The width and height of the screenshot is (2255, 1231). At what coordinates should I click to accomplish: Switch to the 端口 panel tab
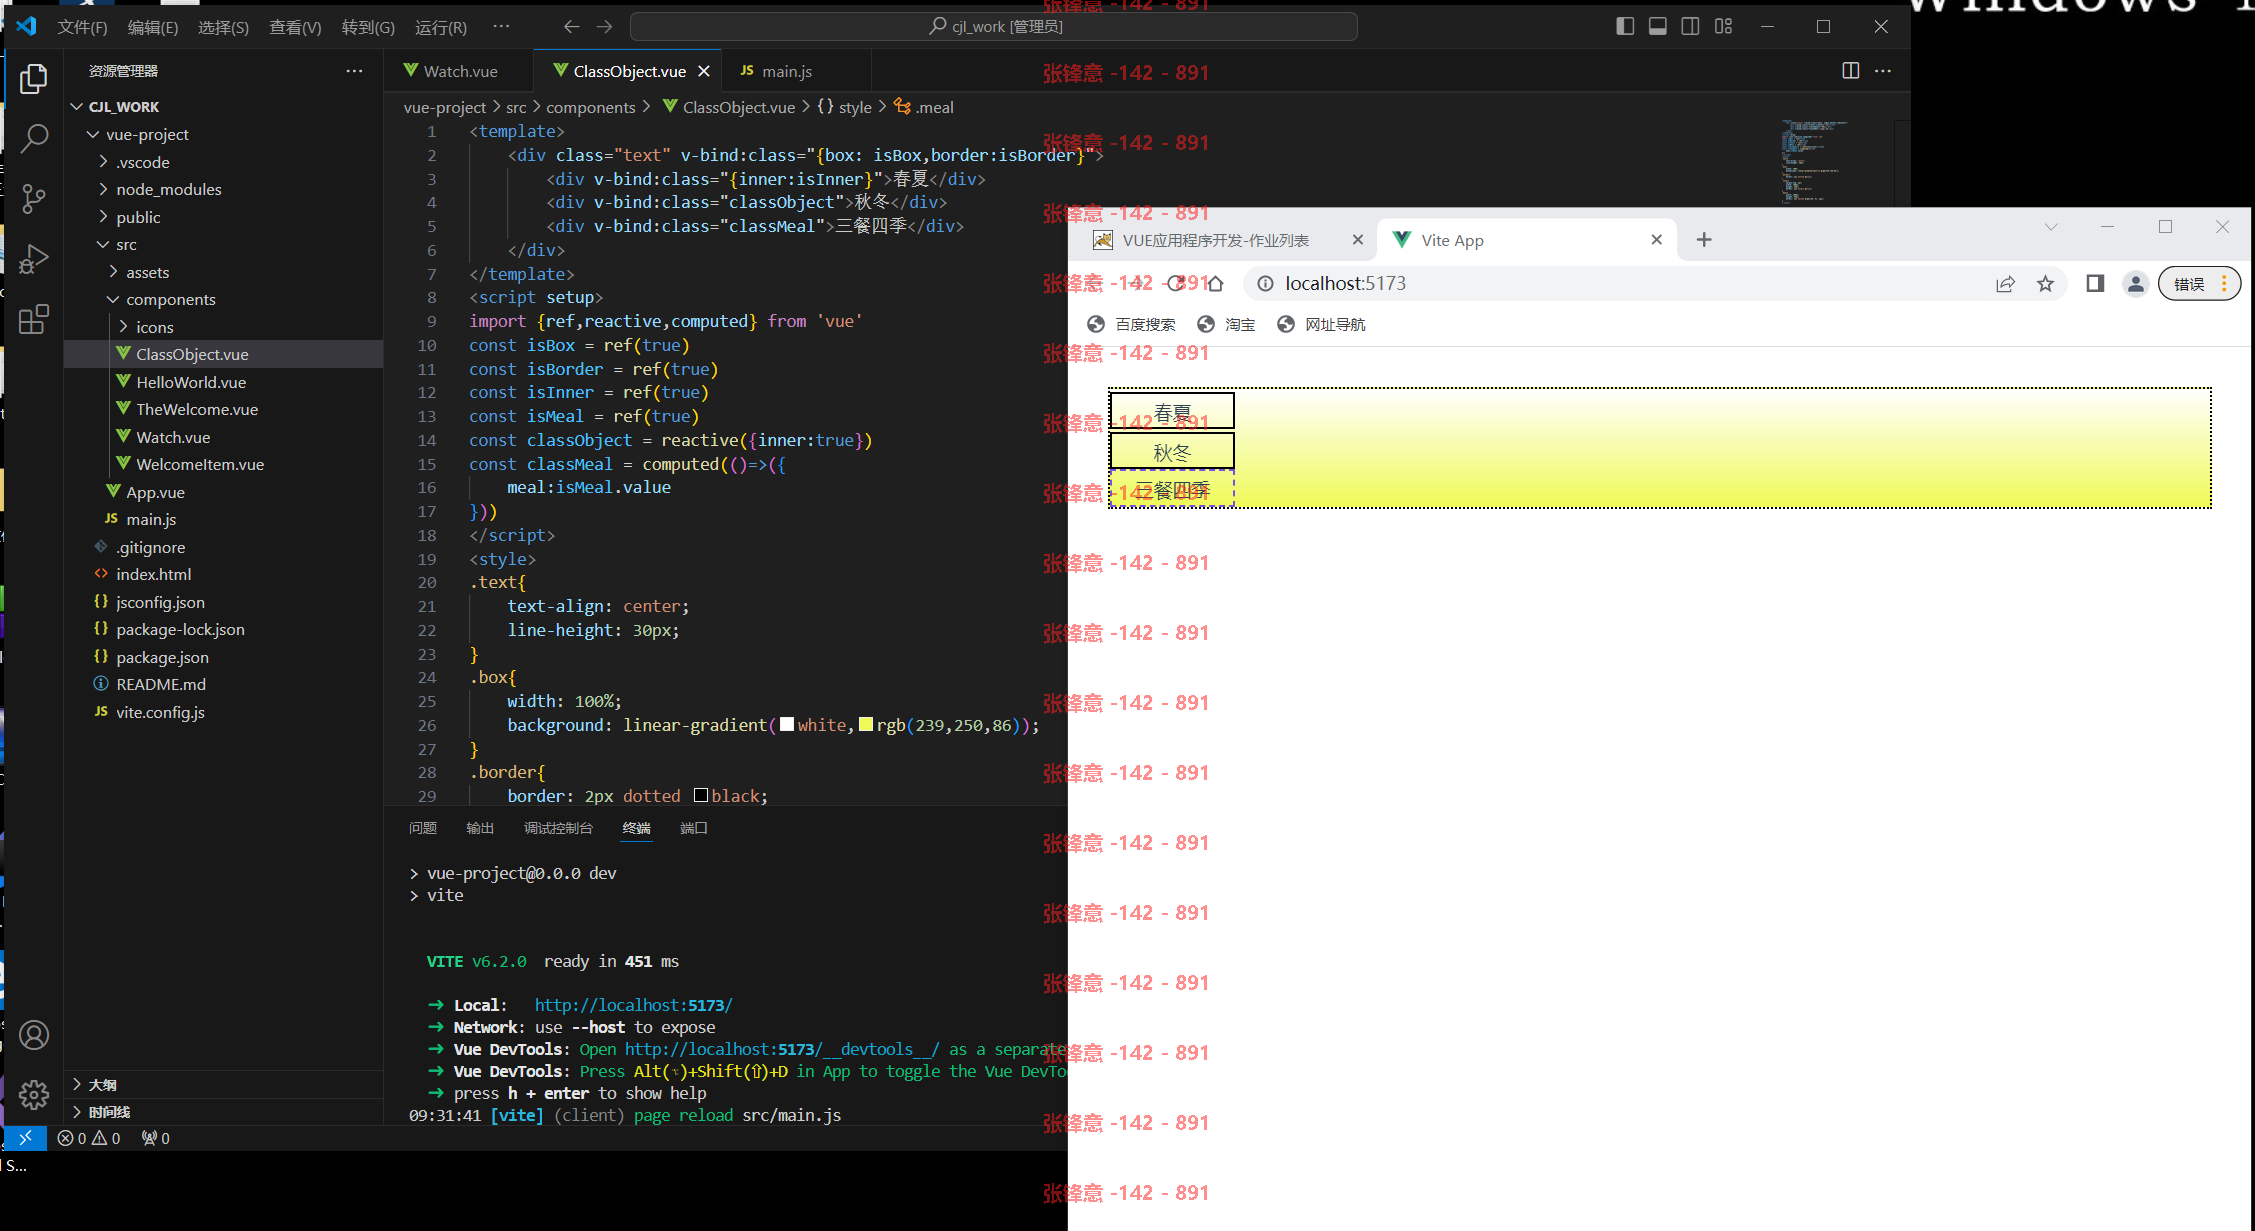click(x=693, y=828)
